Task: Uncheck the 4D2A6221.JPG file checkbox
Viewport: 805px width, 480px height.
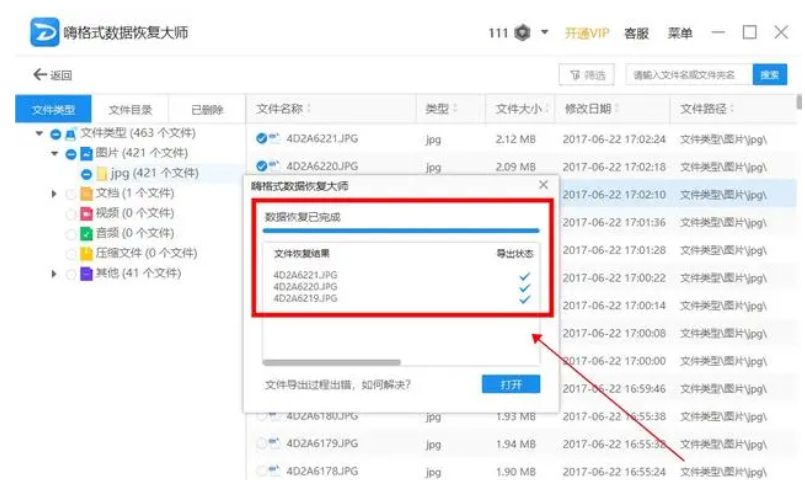Action: (262, 138)
